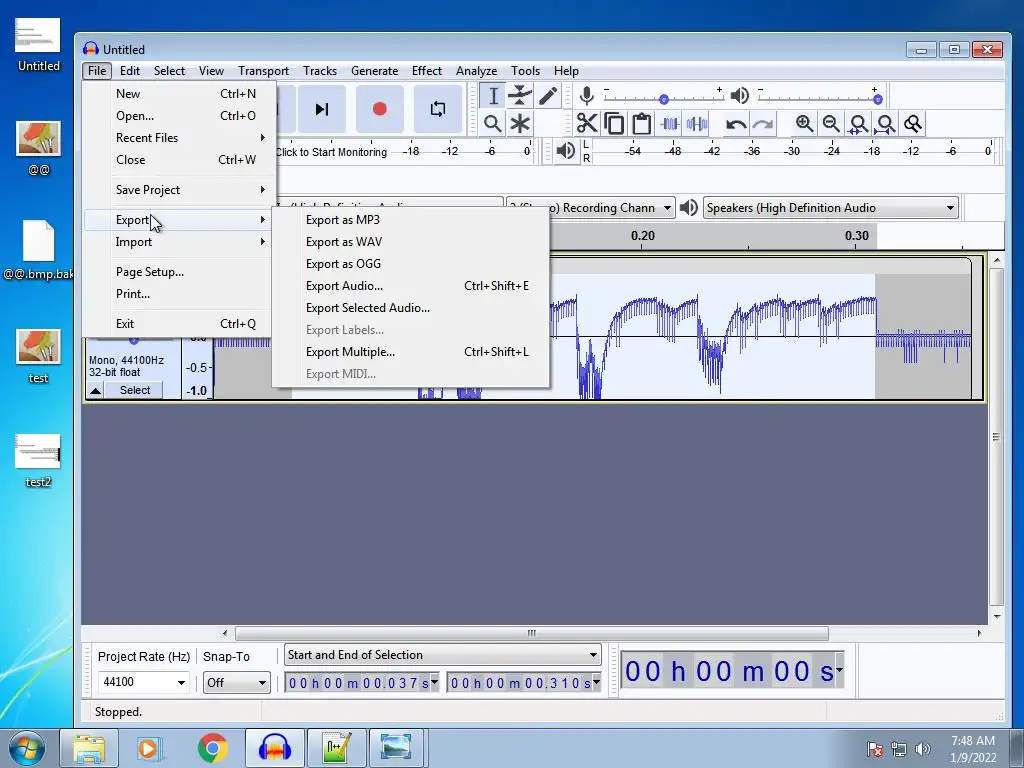Click the system tray volume icon
This screenshot has width=1024, height=768.
(923, 748)
